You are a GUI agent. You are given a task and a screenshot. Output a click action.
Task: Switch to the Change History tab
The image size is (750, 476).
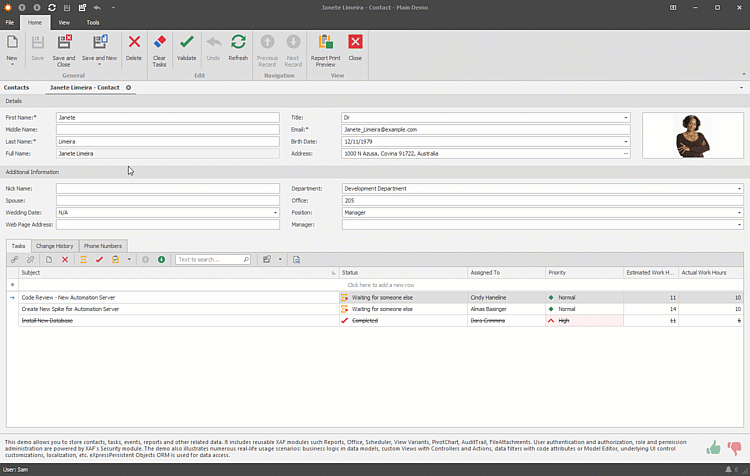click(x=54, y=245)
